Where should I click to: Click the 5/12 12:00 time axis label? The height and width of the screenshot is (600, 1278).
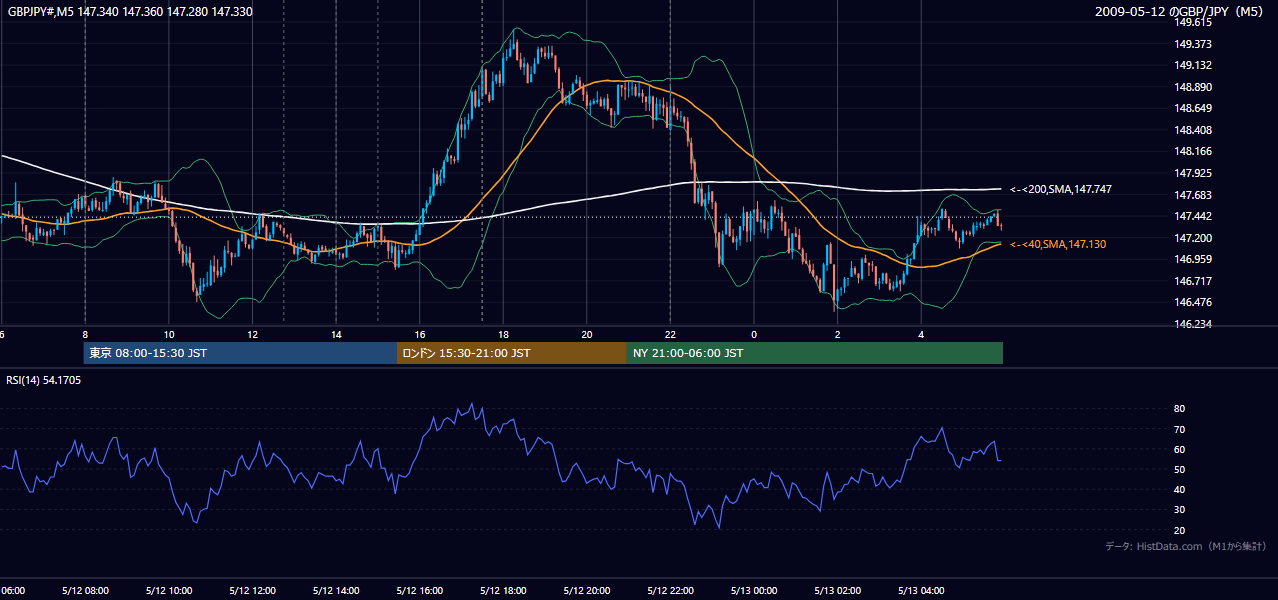pyautogui.click(x=252, y=591)
